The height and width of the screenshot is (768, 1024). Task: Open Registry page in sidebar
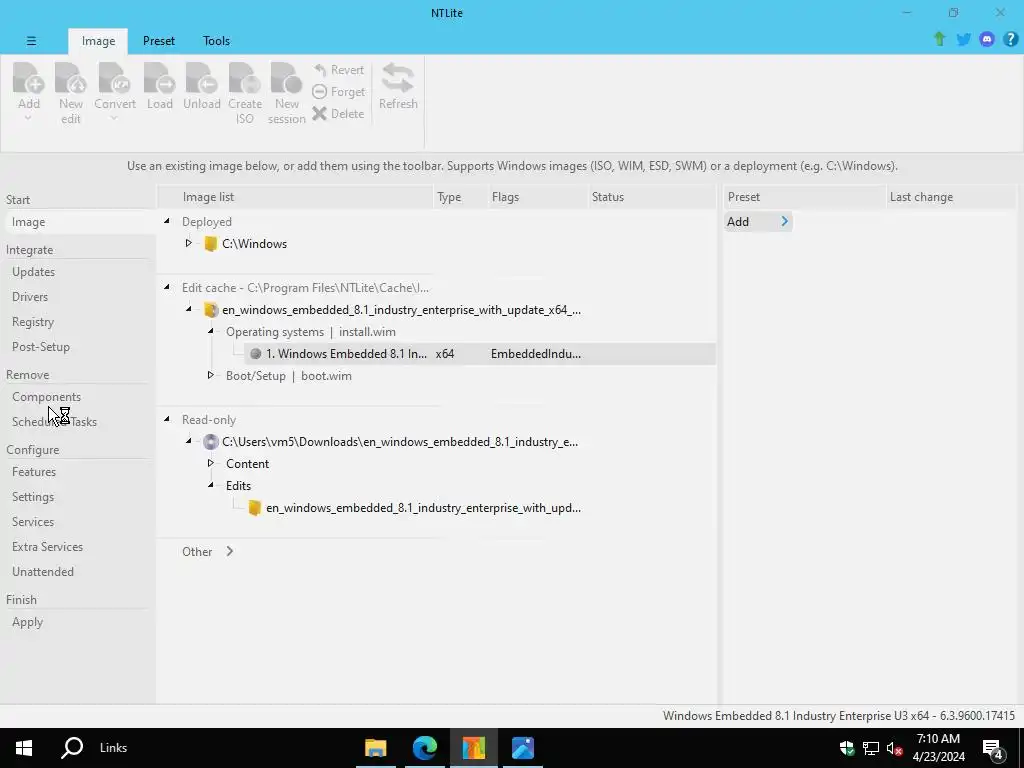(33, 322)
